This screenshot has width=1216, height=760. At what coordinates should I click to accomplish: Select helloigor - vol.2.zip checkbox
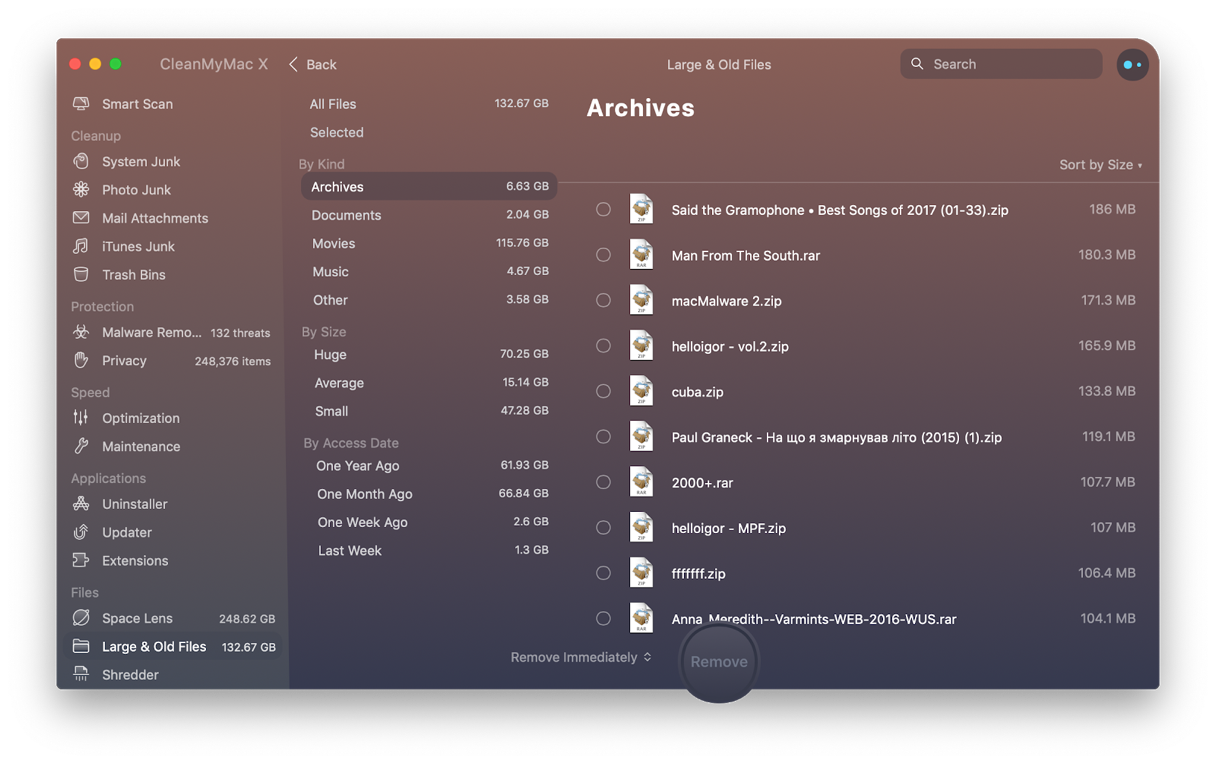pyautogui.click(x=603, y=346)
